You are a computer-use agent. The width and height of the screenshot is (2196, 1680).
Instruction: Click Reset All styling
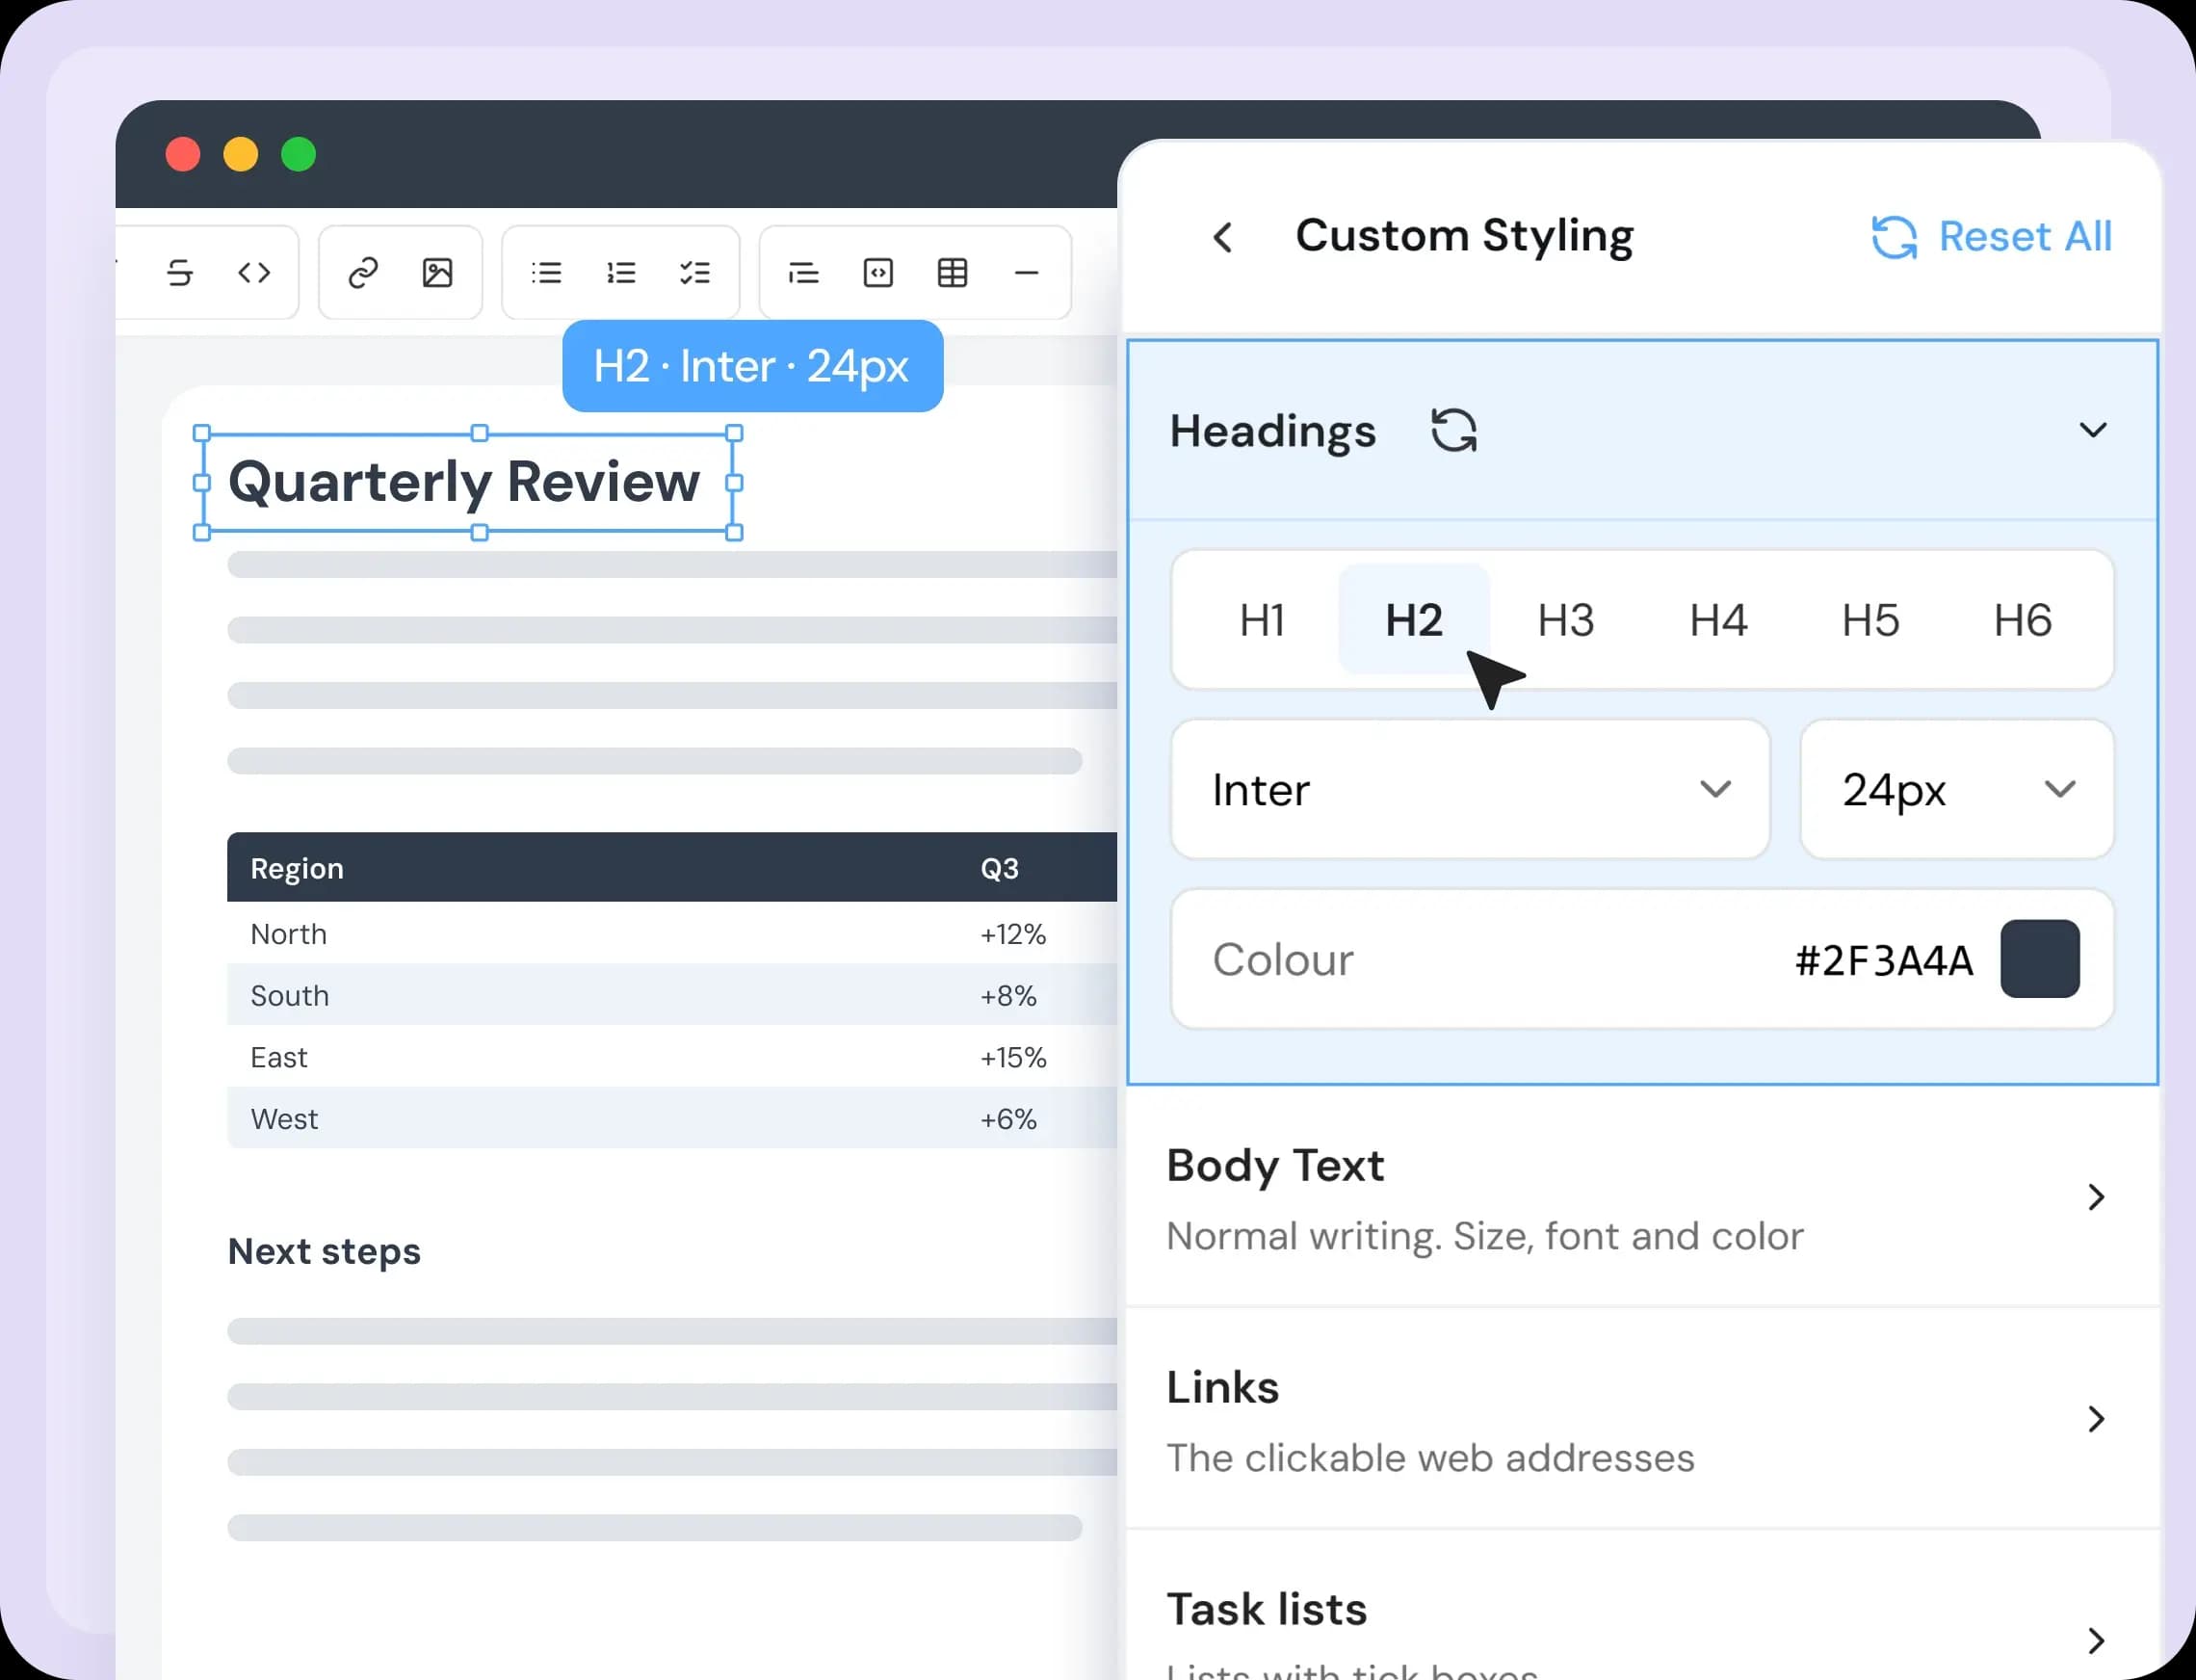[x=1992, y=237]
